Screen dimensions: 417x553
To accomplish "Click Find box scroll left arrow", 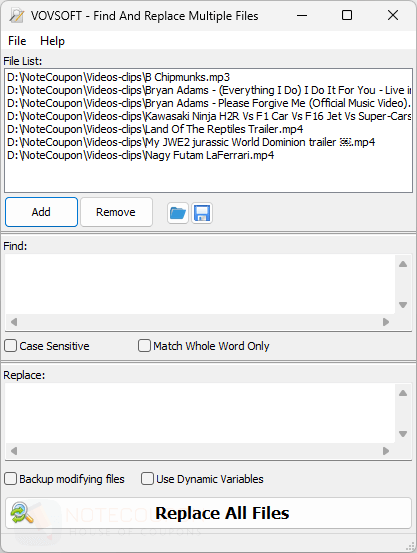I will pos(14,322).
